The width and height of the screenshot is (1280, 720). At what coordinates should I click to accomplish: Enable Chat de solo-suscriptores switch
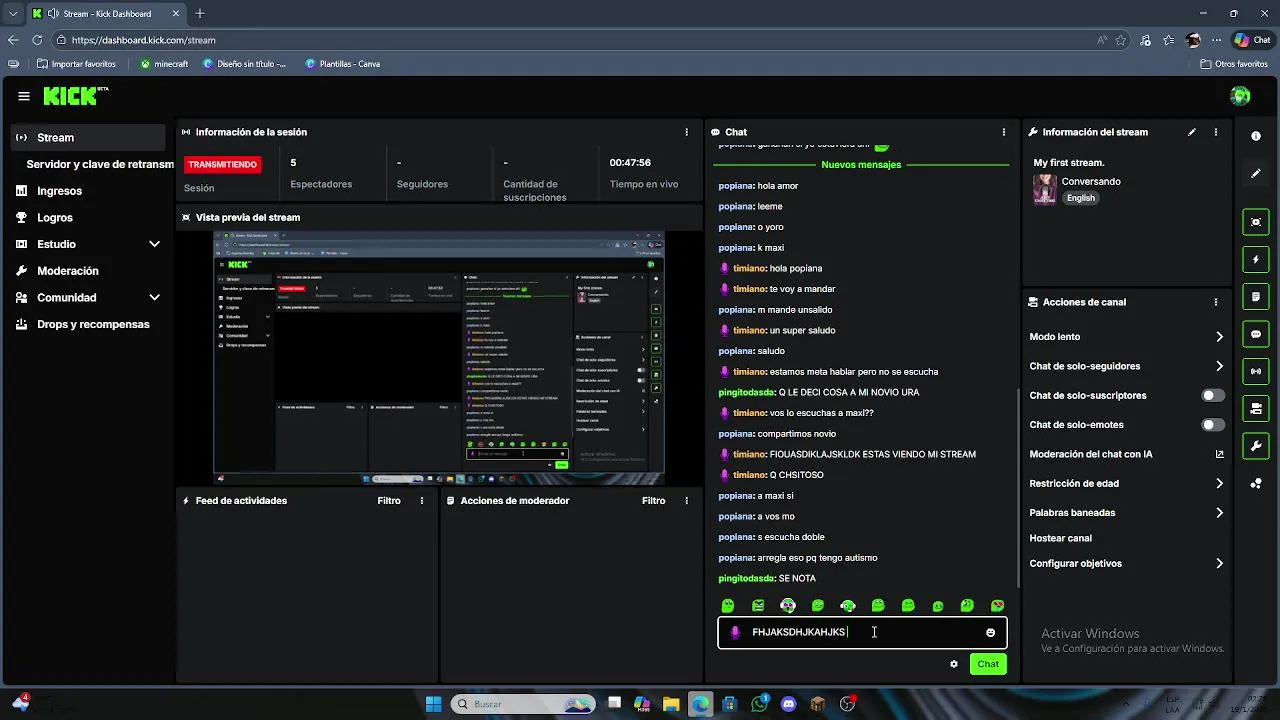[1212, 395]
